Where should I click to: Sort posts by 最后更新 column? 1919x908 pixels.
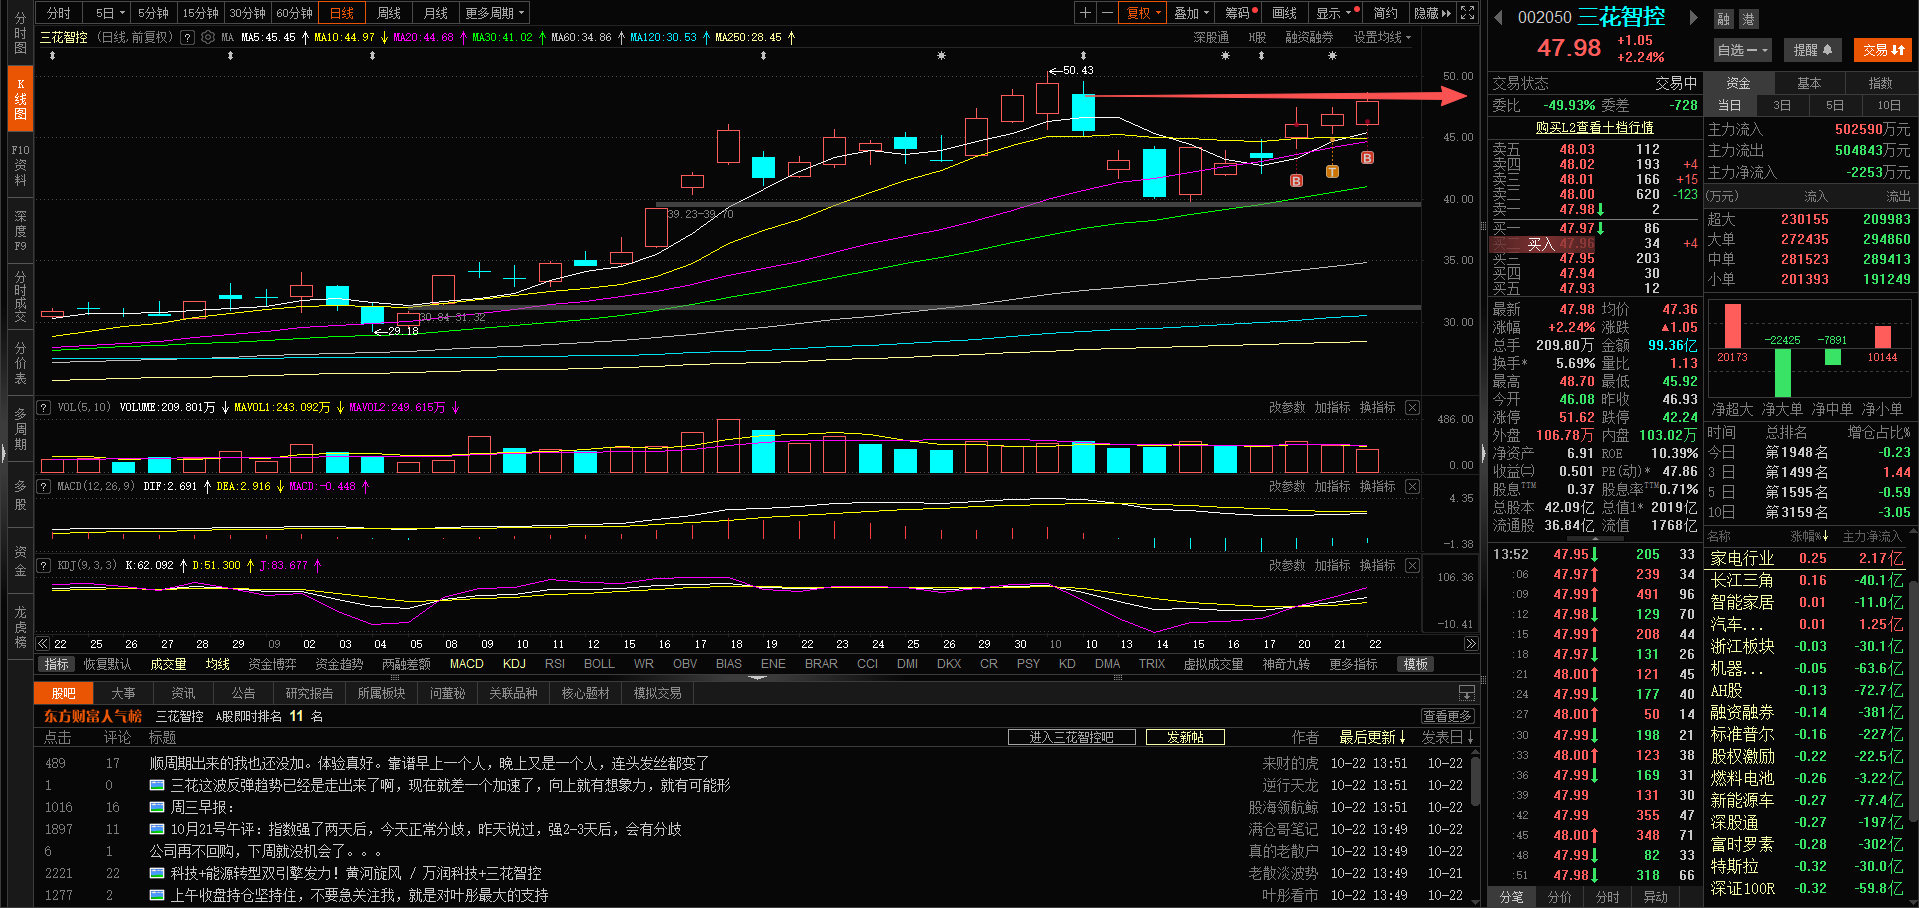coord(1372,737)
